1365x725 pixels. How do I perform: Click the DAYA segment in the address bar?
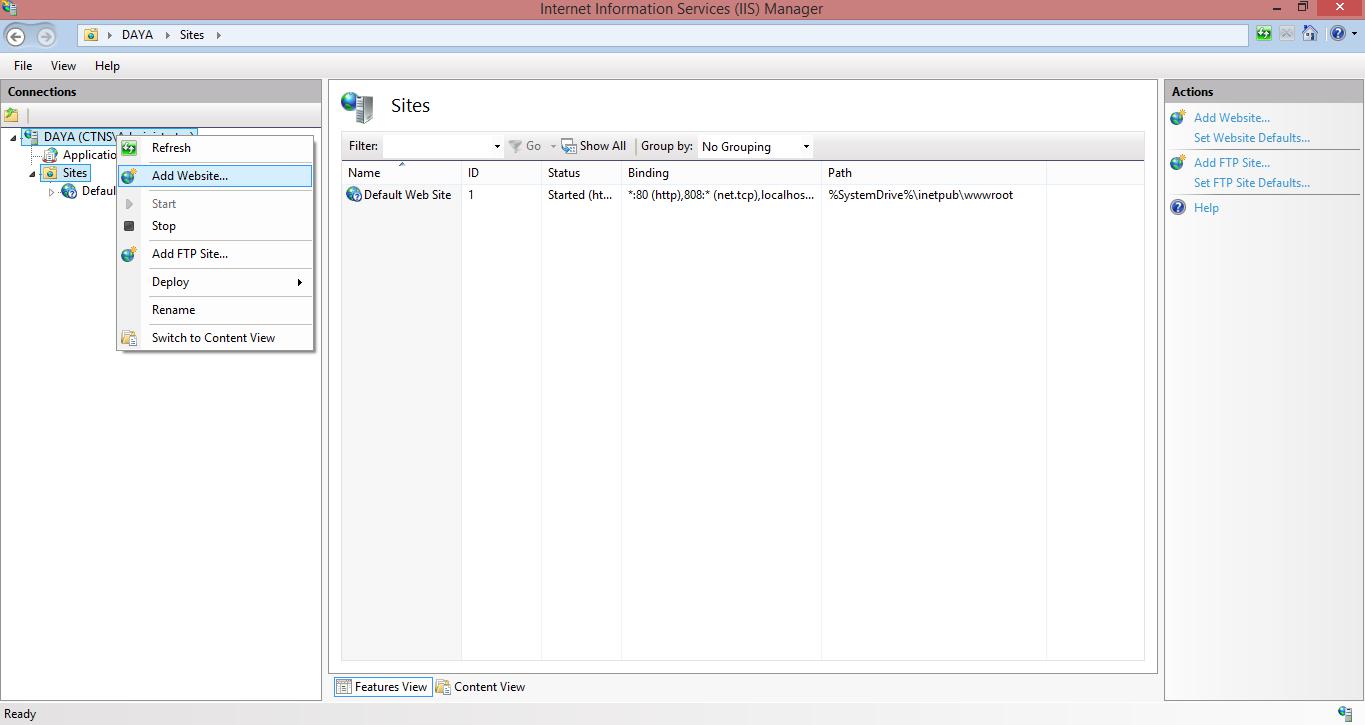click(x=137, y=35)
